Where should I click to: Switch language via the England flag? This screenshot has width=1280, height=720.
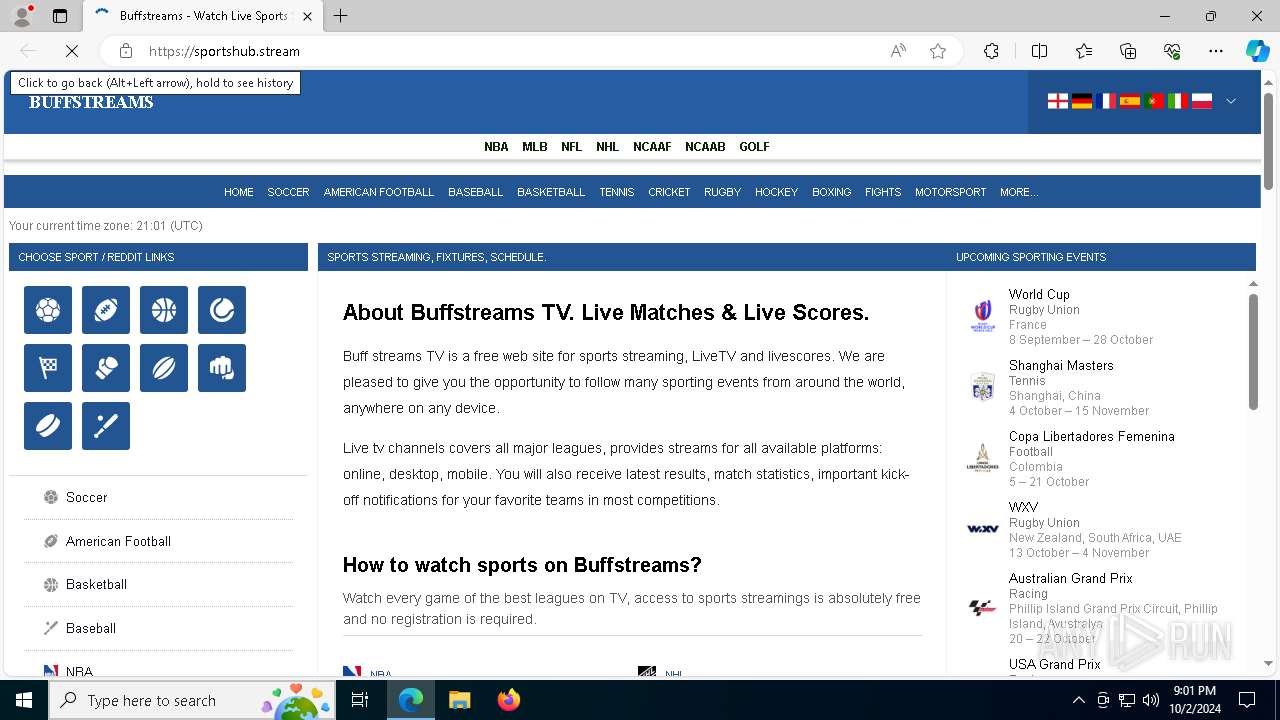tap(1058, 101)
